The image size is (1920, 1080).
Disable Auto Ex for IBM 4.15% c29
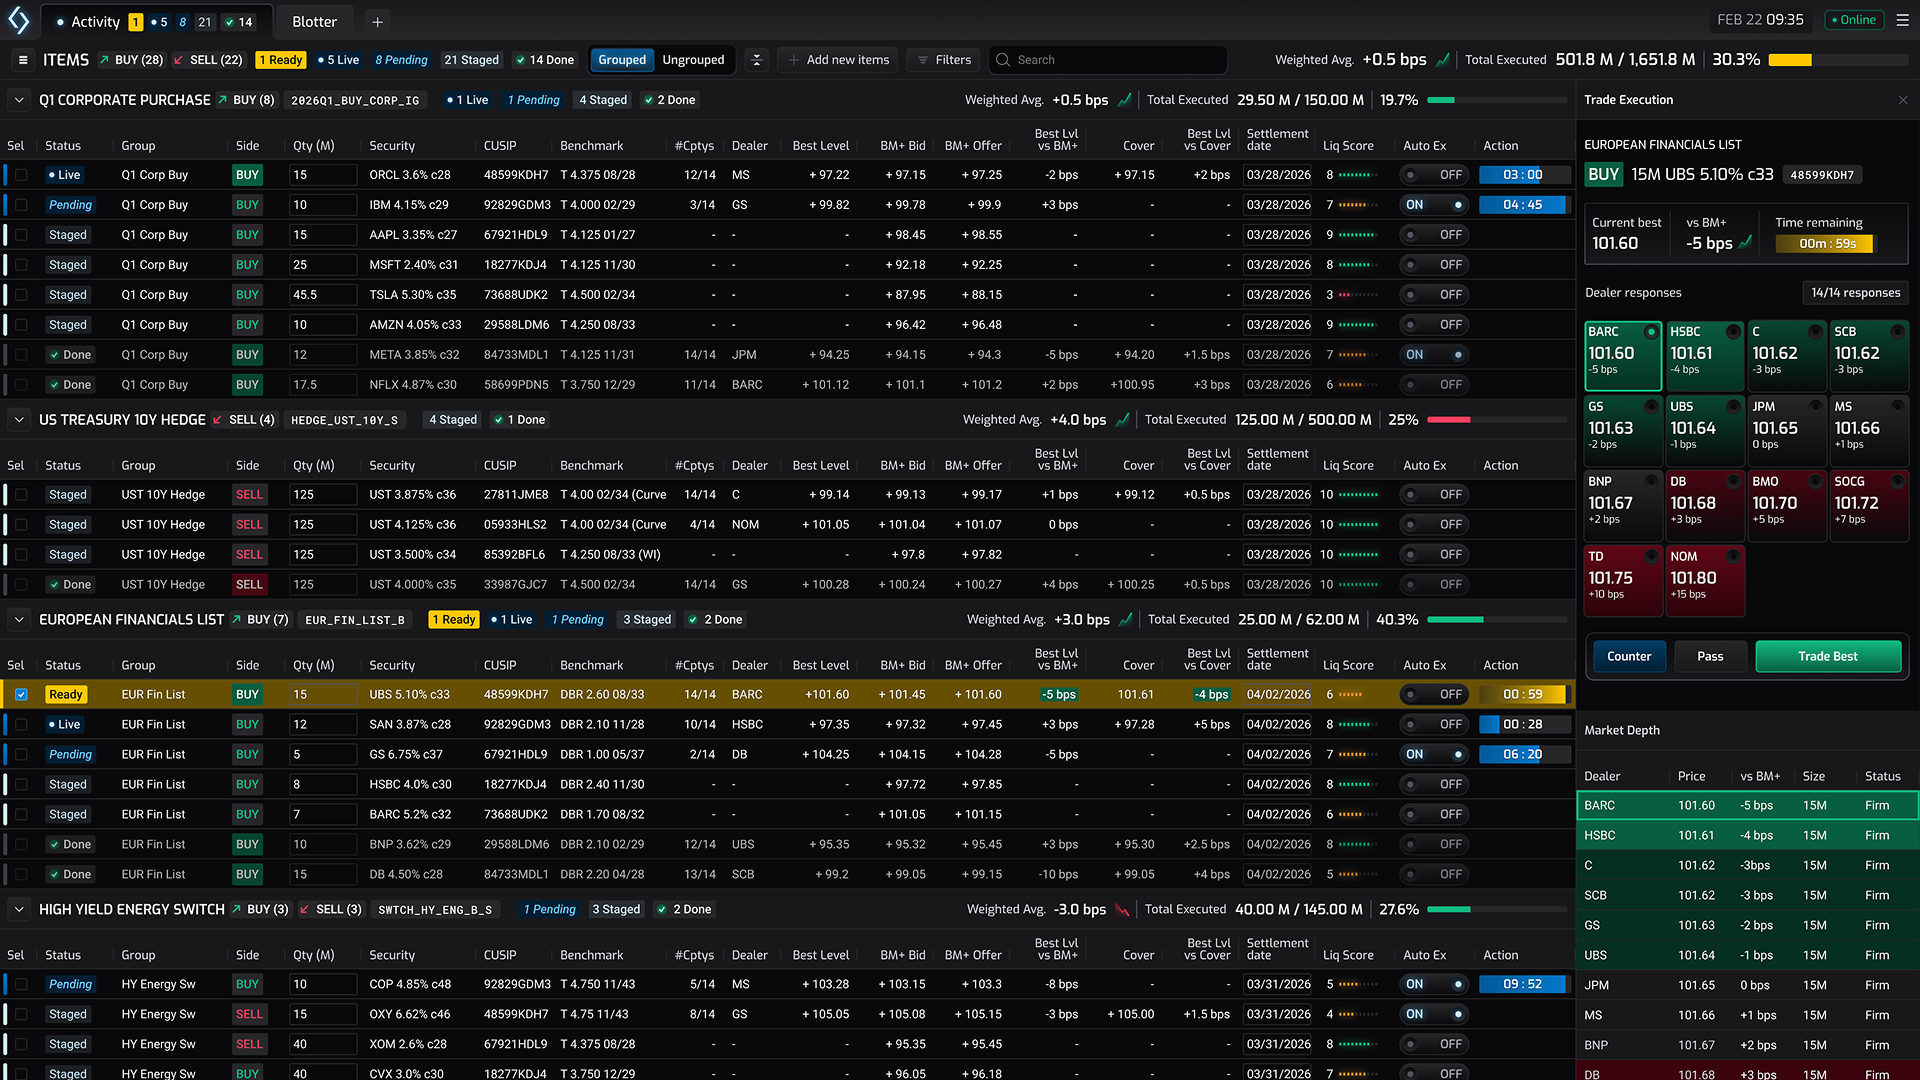pos(1434,205)
